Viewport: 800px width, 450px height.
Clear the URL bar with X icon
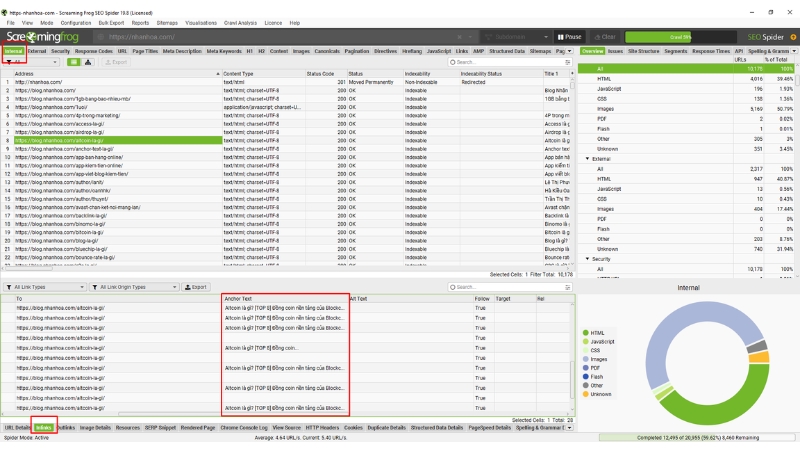[459, 37]
